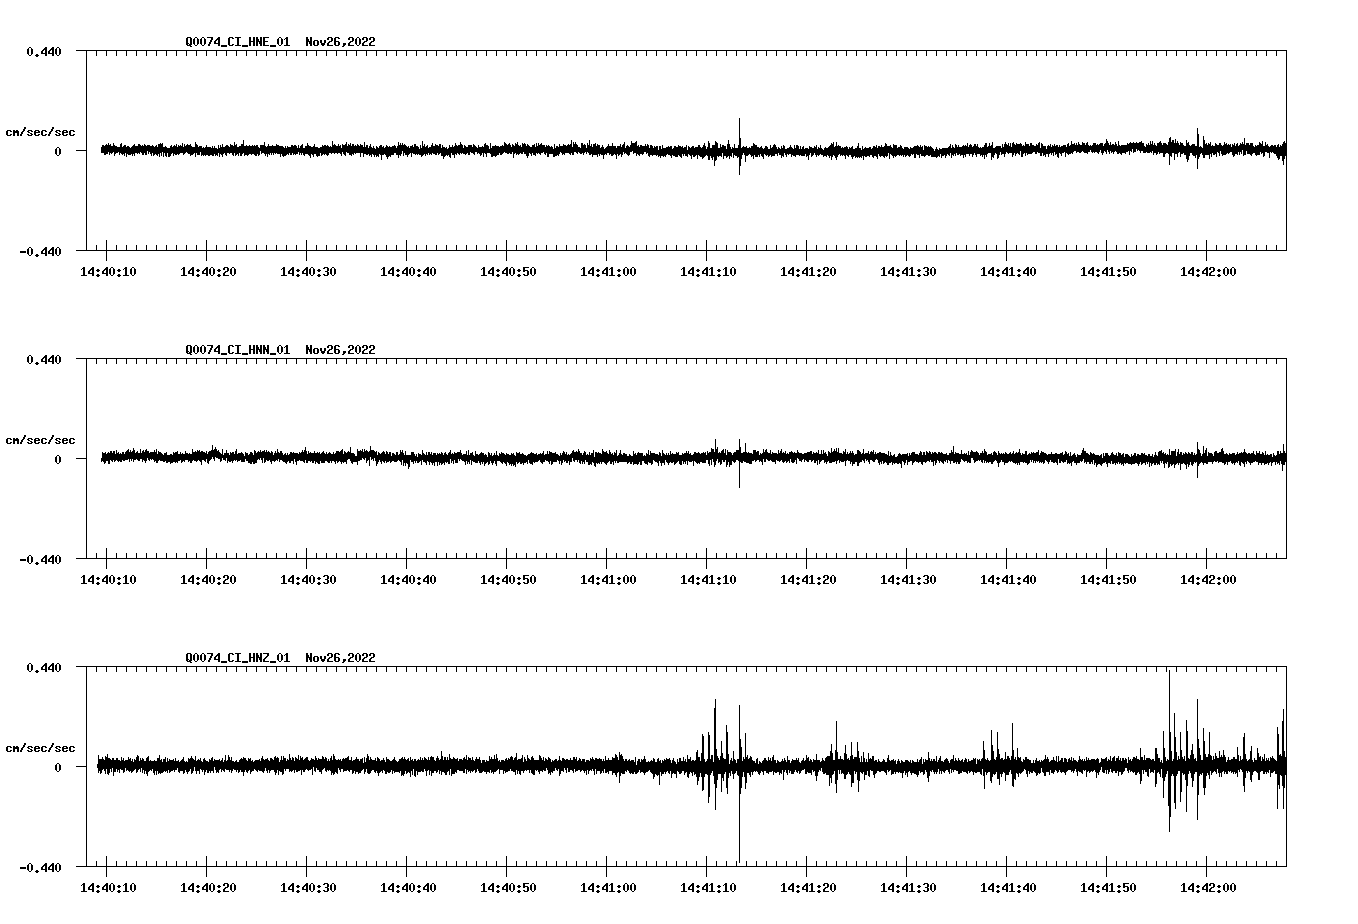Screen dimensions: 1358x924
Task: Click the 14:40:50 time label under HNN plot
Action: coord(508,580)
